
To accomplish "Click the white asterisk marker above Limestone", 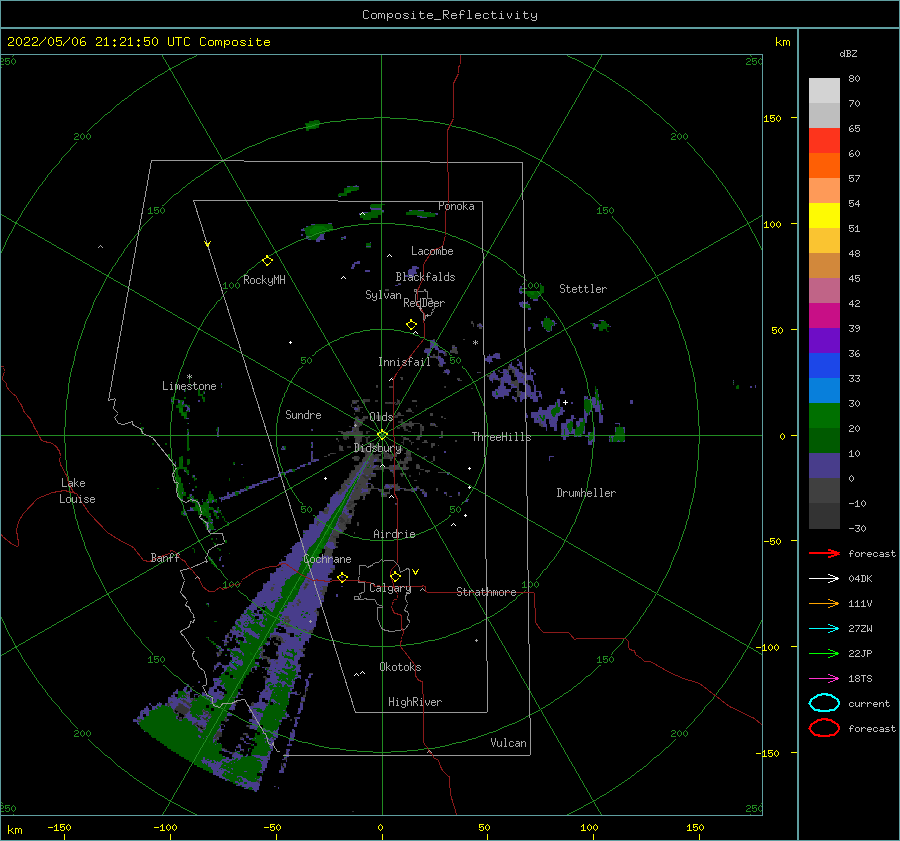I will coord(189,377).
